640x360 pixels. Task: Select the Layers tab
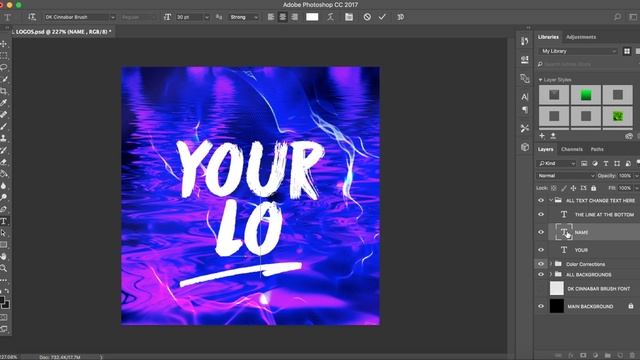point(545,149)
